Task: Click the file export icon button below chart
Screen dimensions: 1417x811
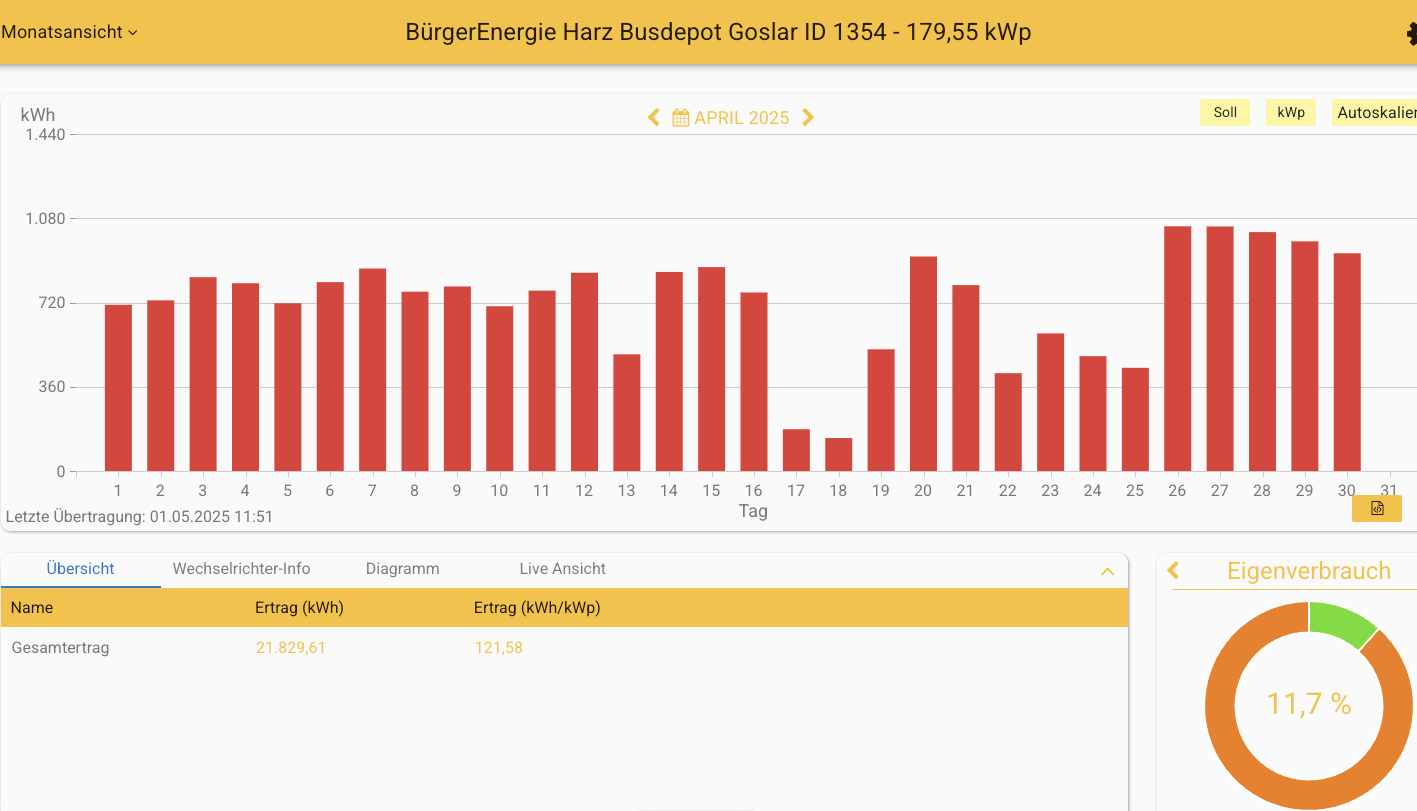Action: 1376,508
